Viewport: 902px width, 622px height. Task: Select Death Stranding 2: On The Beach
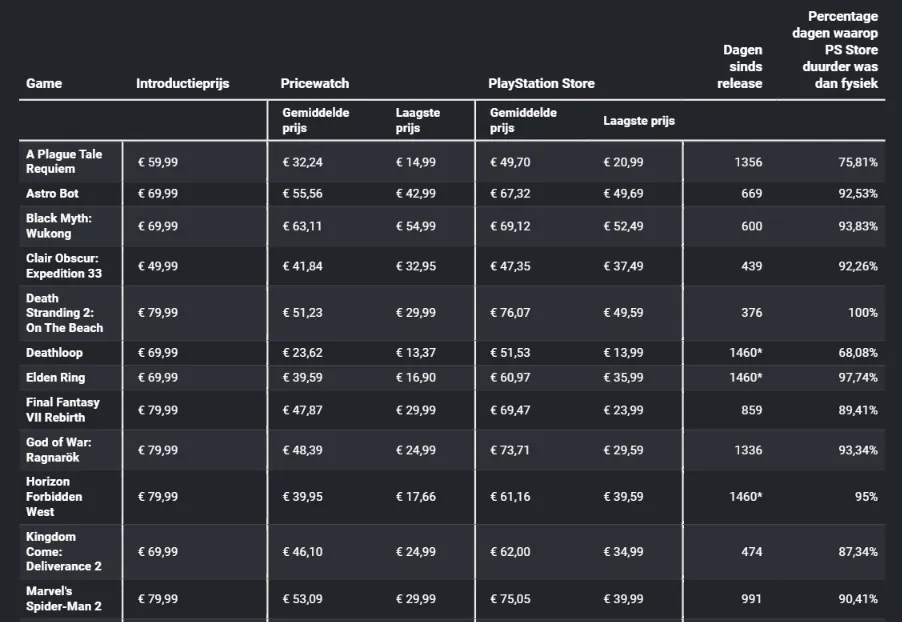click(64, 313)
